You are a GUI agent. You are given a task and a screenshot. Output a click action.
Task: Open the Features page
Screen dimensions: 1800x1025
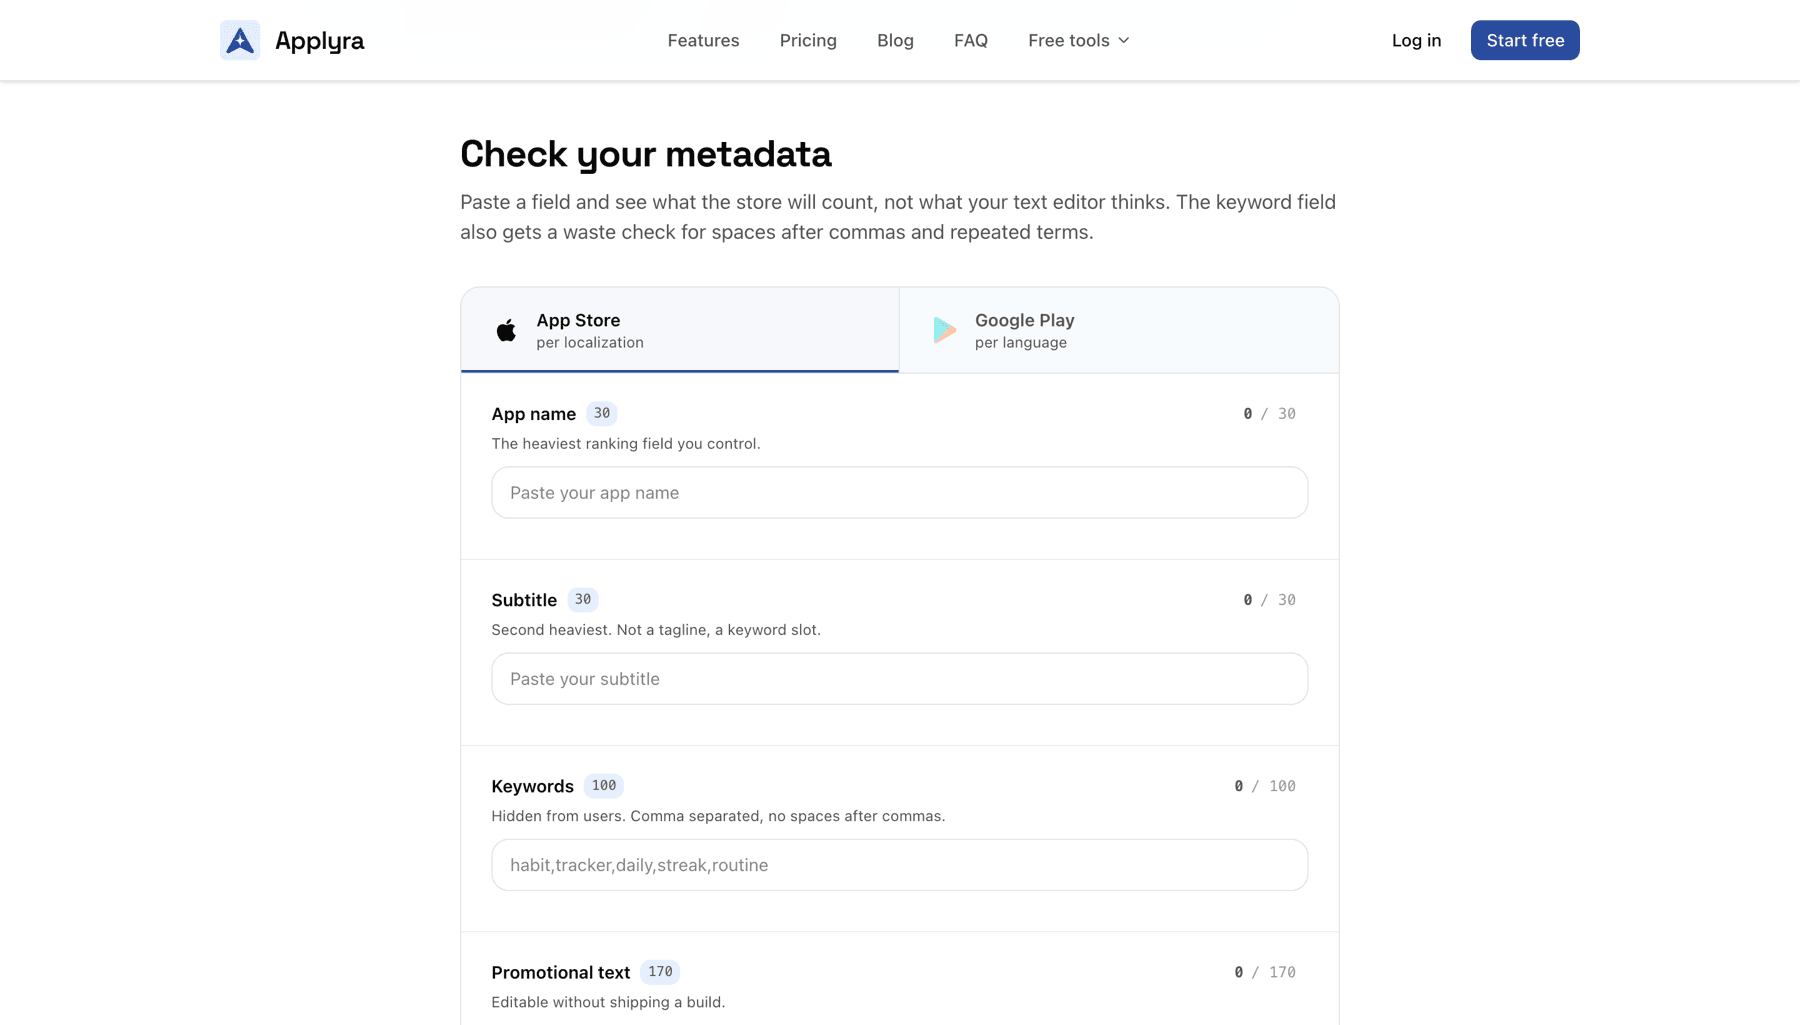point(704,41)
